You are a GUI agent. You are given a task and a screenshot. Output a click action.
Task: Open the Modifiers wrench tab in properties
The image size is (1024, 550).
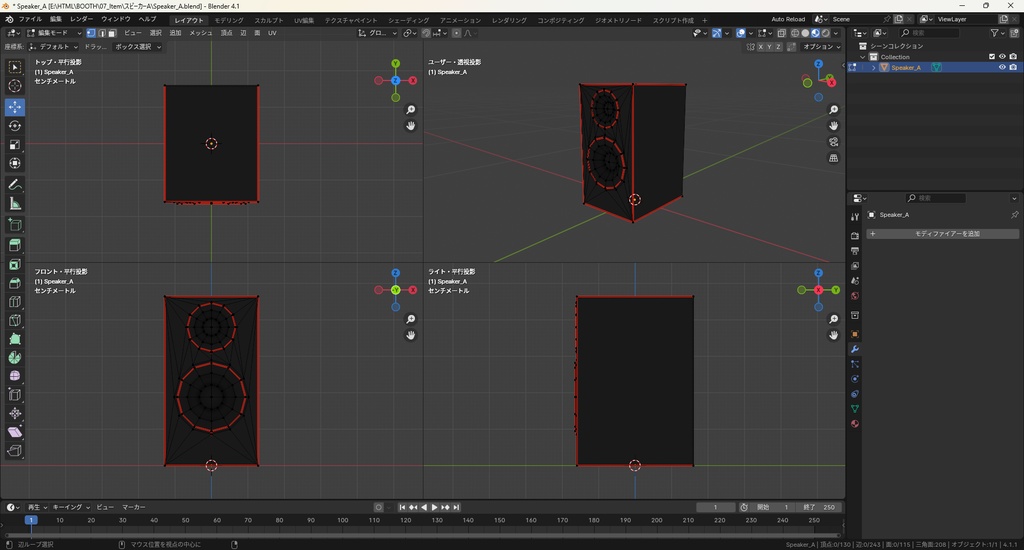click(855, 349)
